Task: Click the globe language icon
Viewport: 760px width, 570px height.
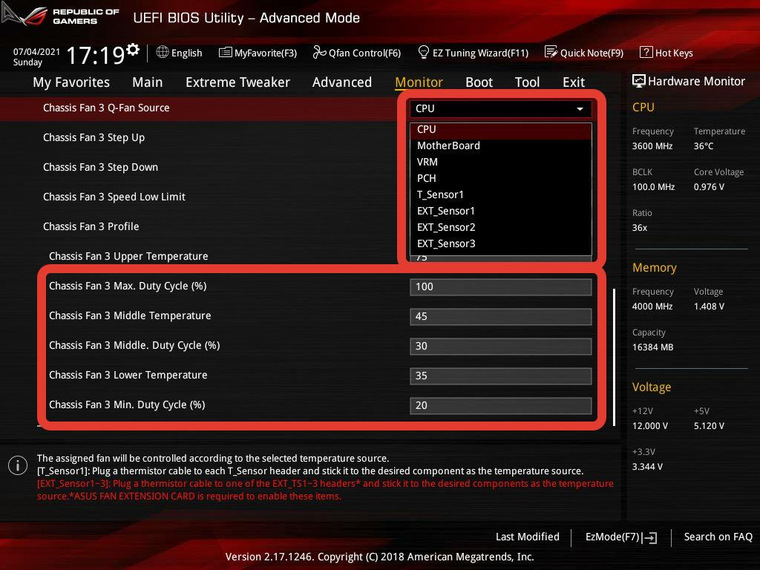Action: pos(162,52)
